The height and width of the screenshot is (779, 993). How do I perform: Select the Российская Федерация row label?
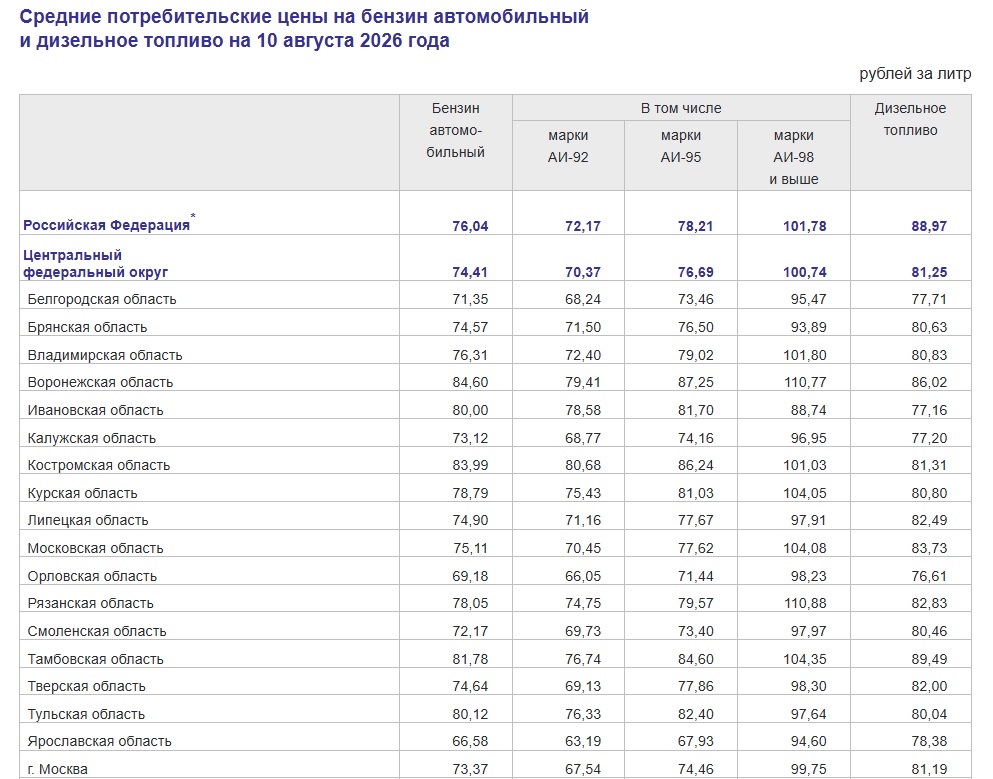pyautogui.click(x=106, y=225)
